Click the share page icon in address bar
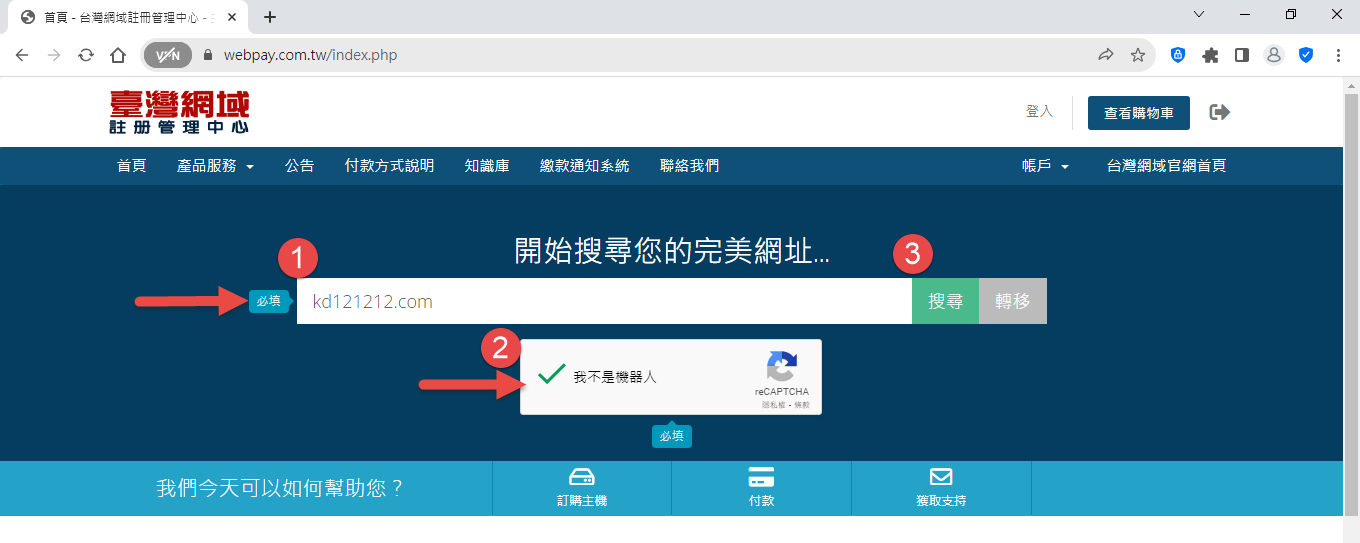 point(1106,55)
